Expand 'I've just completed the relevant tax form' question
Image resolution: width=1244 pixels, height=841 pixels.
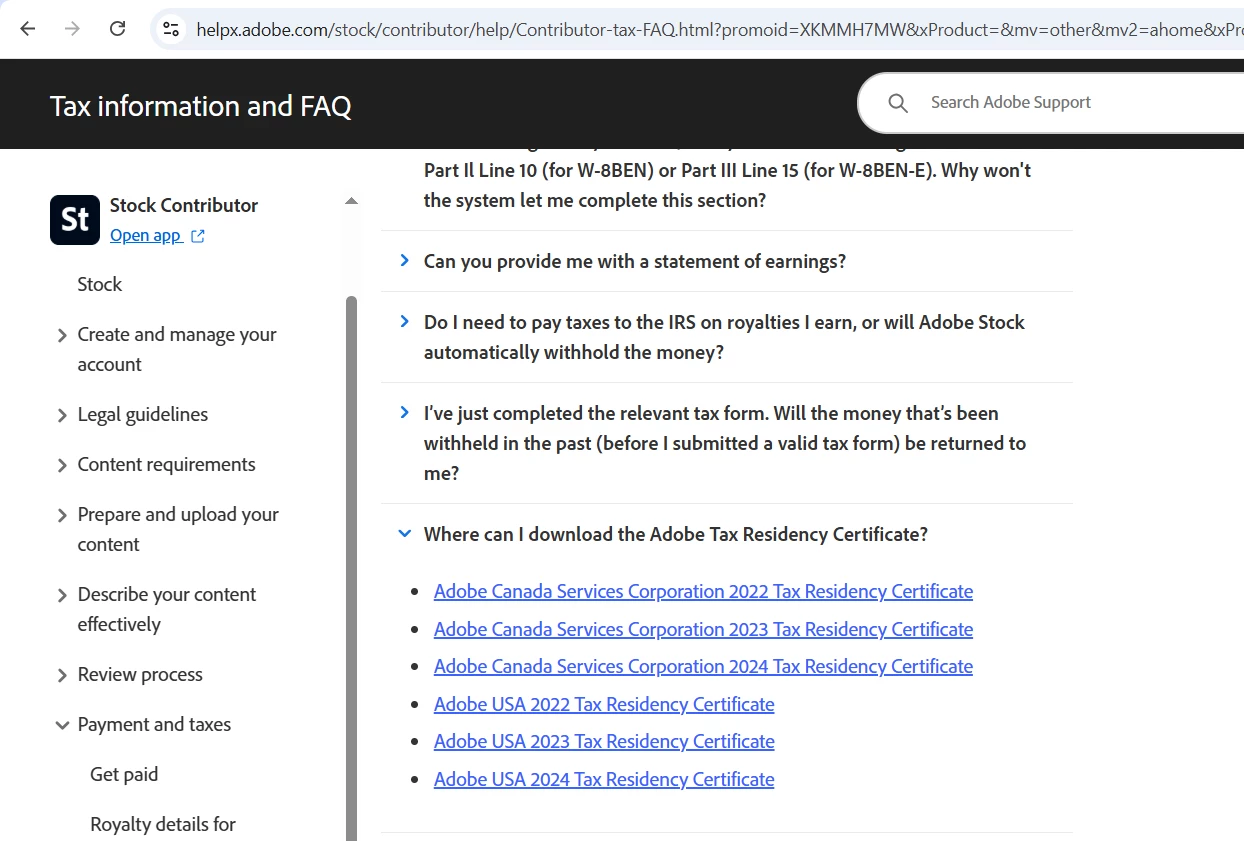[x=404, y=412]
